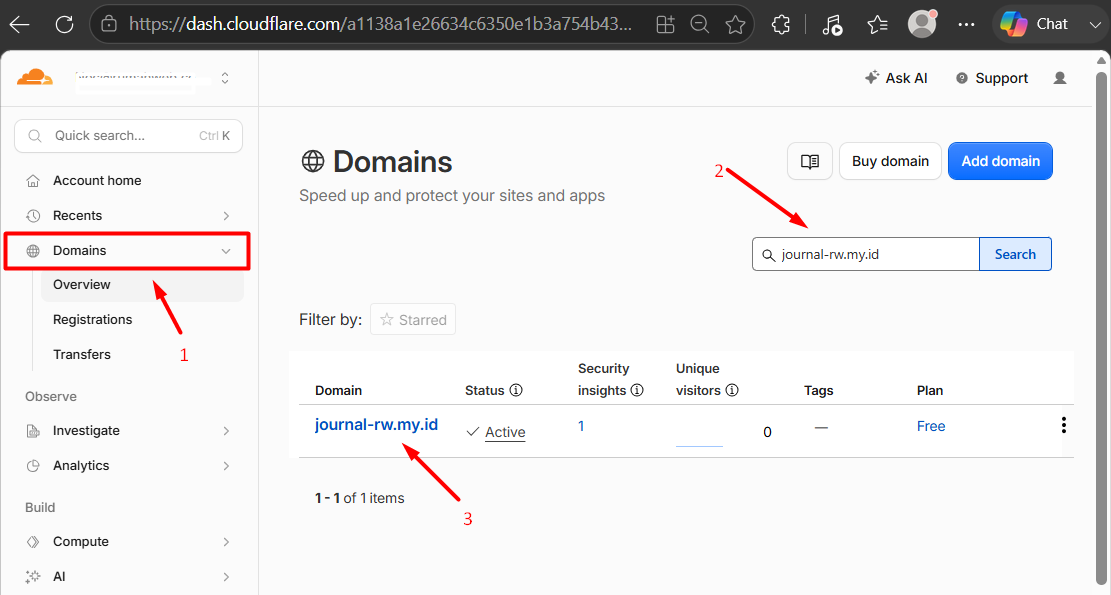Open Analytics in the sidebar
This screenshot has height=595, width=1111.
click(81, 465)
